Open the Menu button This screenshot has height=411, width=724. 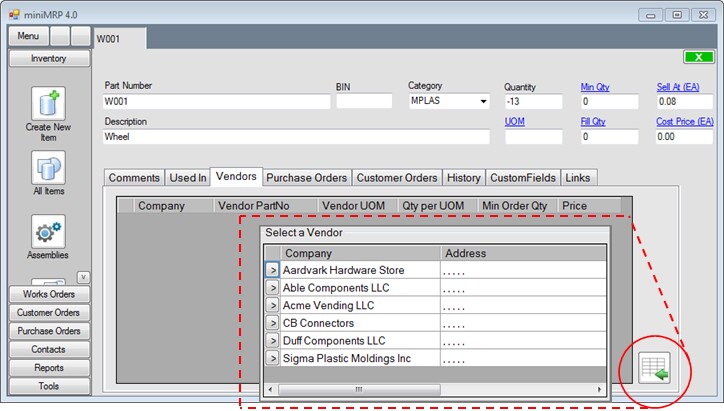28,36
